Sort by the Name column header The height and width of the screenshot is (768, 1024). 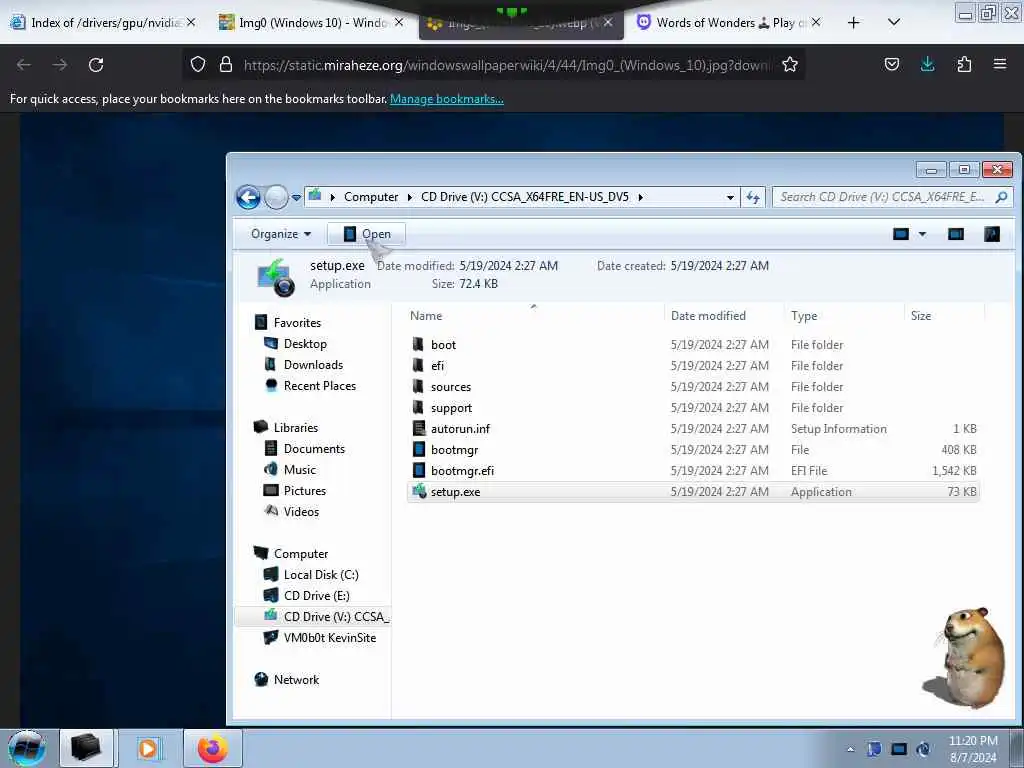point(426,316)
